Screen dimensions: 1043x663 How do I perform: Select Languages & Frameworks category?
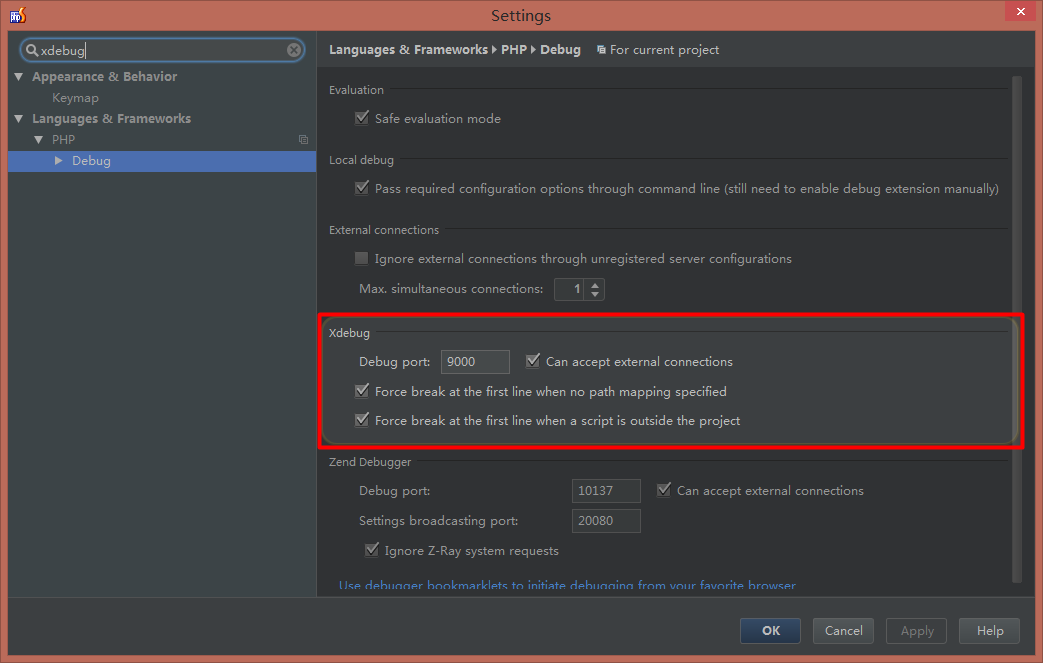pos(111,118)
